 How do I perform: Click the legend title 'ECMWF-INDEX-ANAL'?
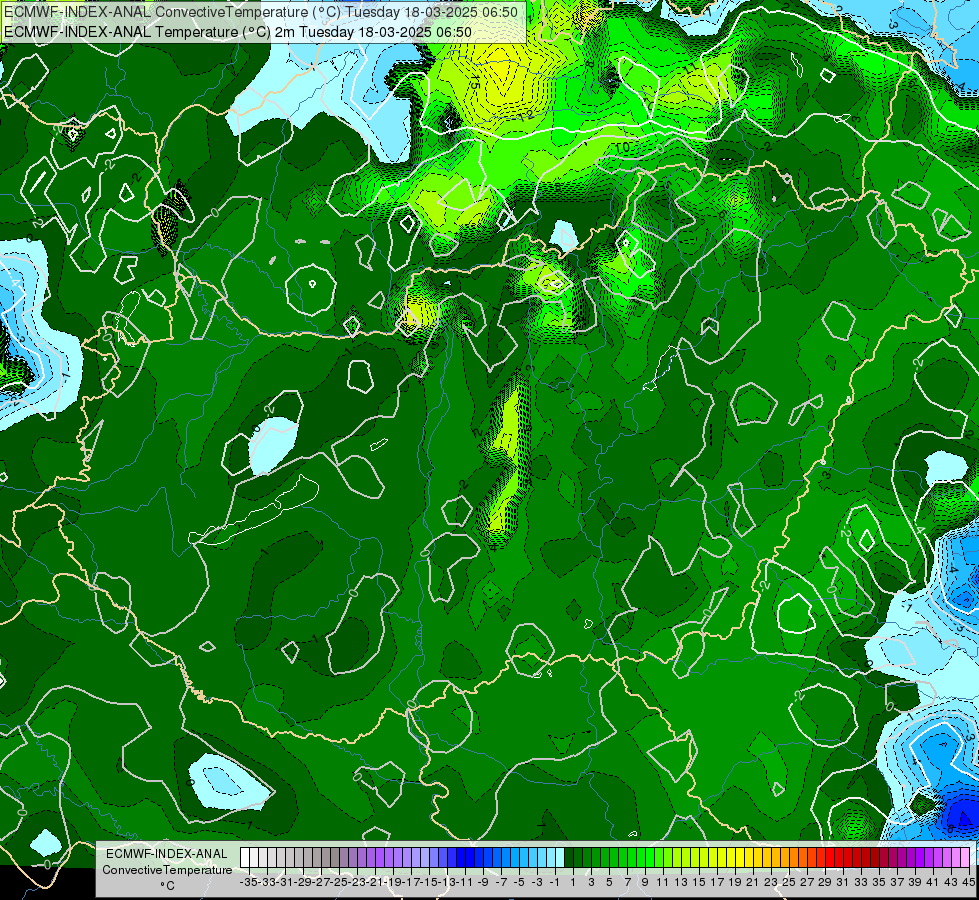[x=167, y=854]
